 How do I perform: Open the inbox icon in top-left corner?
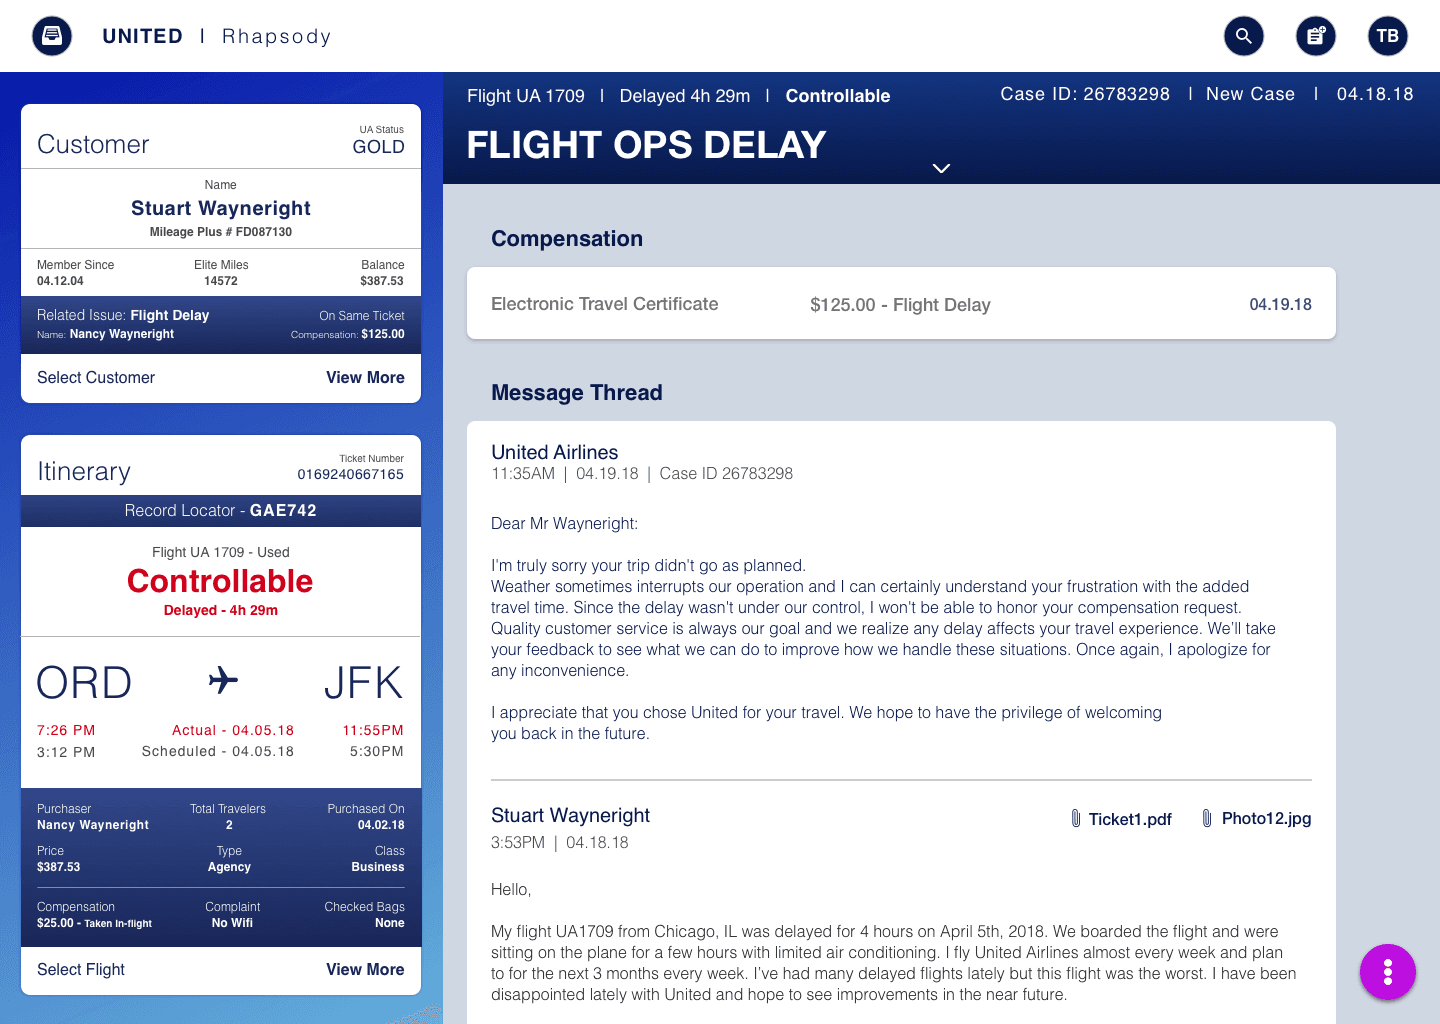click(x=52, y=36)
